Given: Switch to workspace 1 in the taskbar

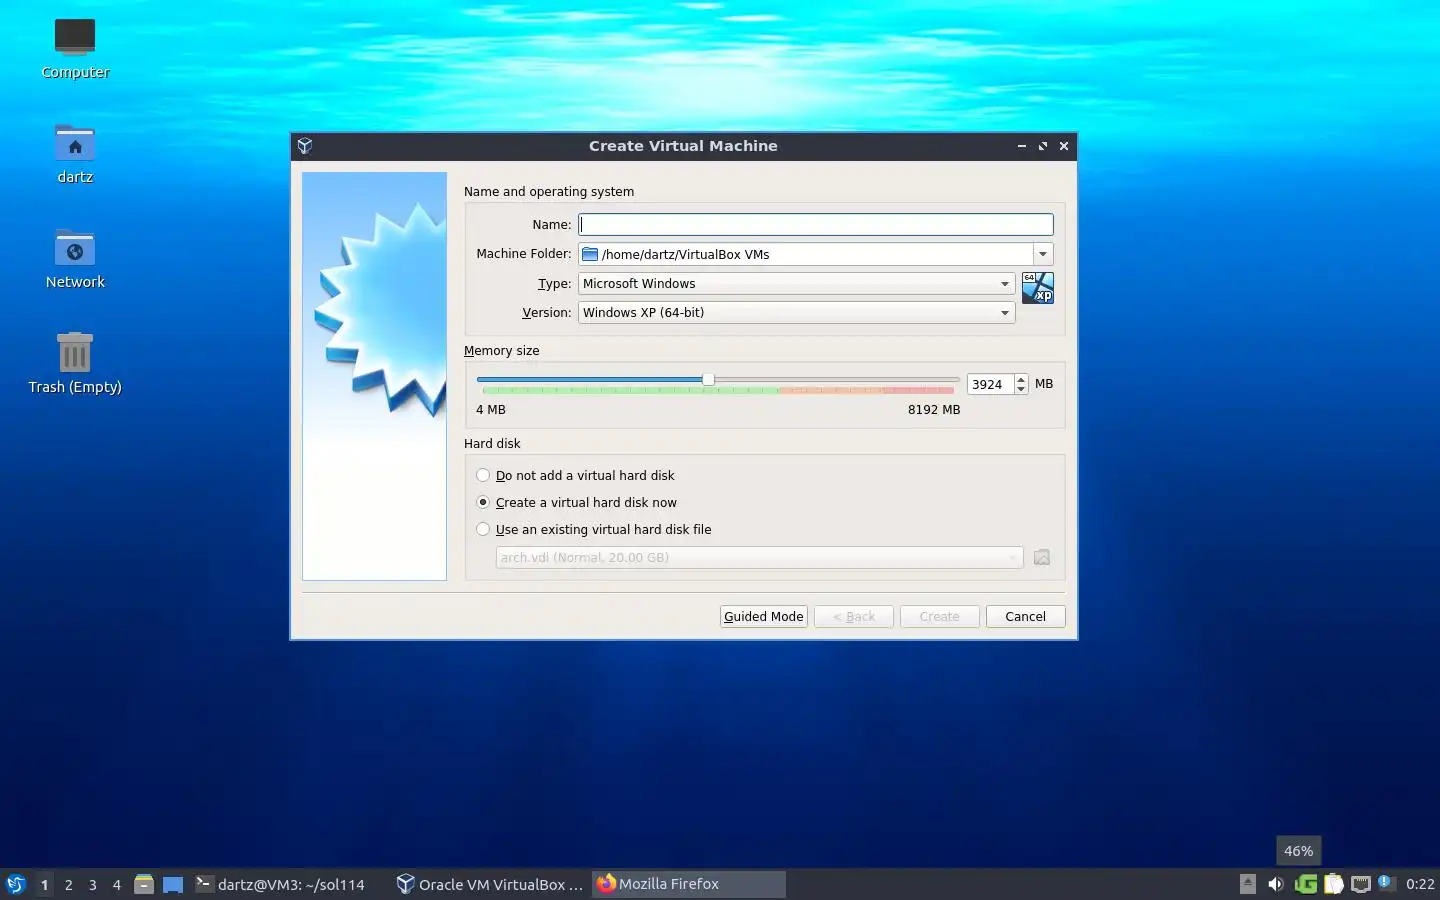Looking at the screenshot, I should (x=44, y=884).
